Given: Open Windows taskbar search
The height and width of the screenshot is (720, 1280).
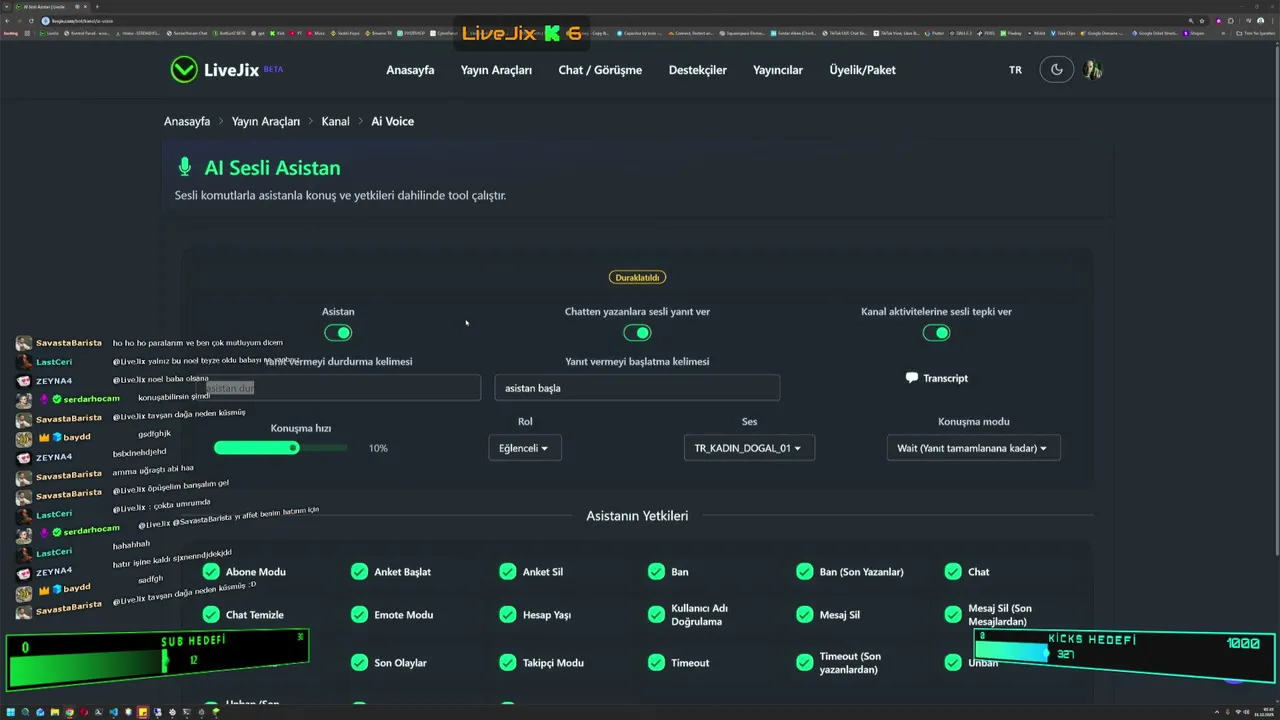Looking at the screenshot, I should (x=26, y=712).
